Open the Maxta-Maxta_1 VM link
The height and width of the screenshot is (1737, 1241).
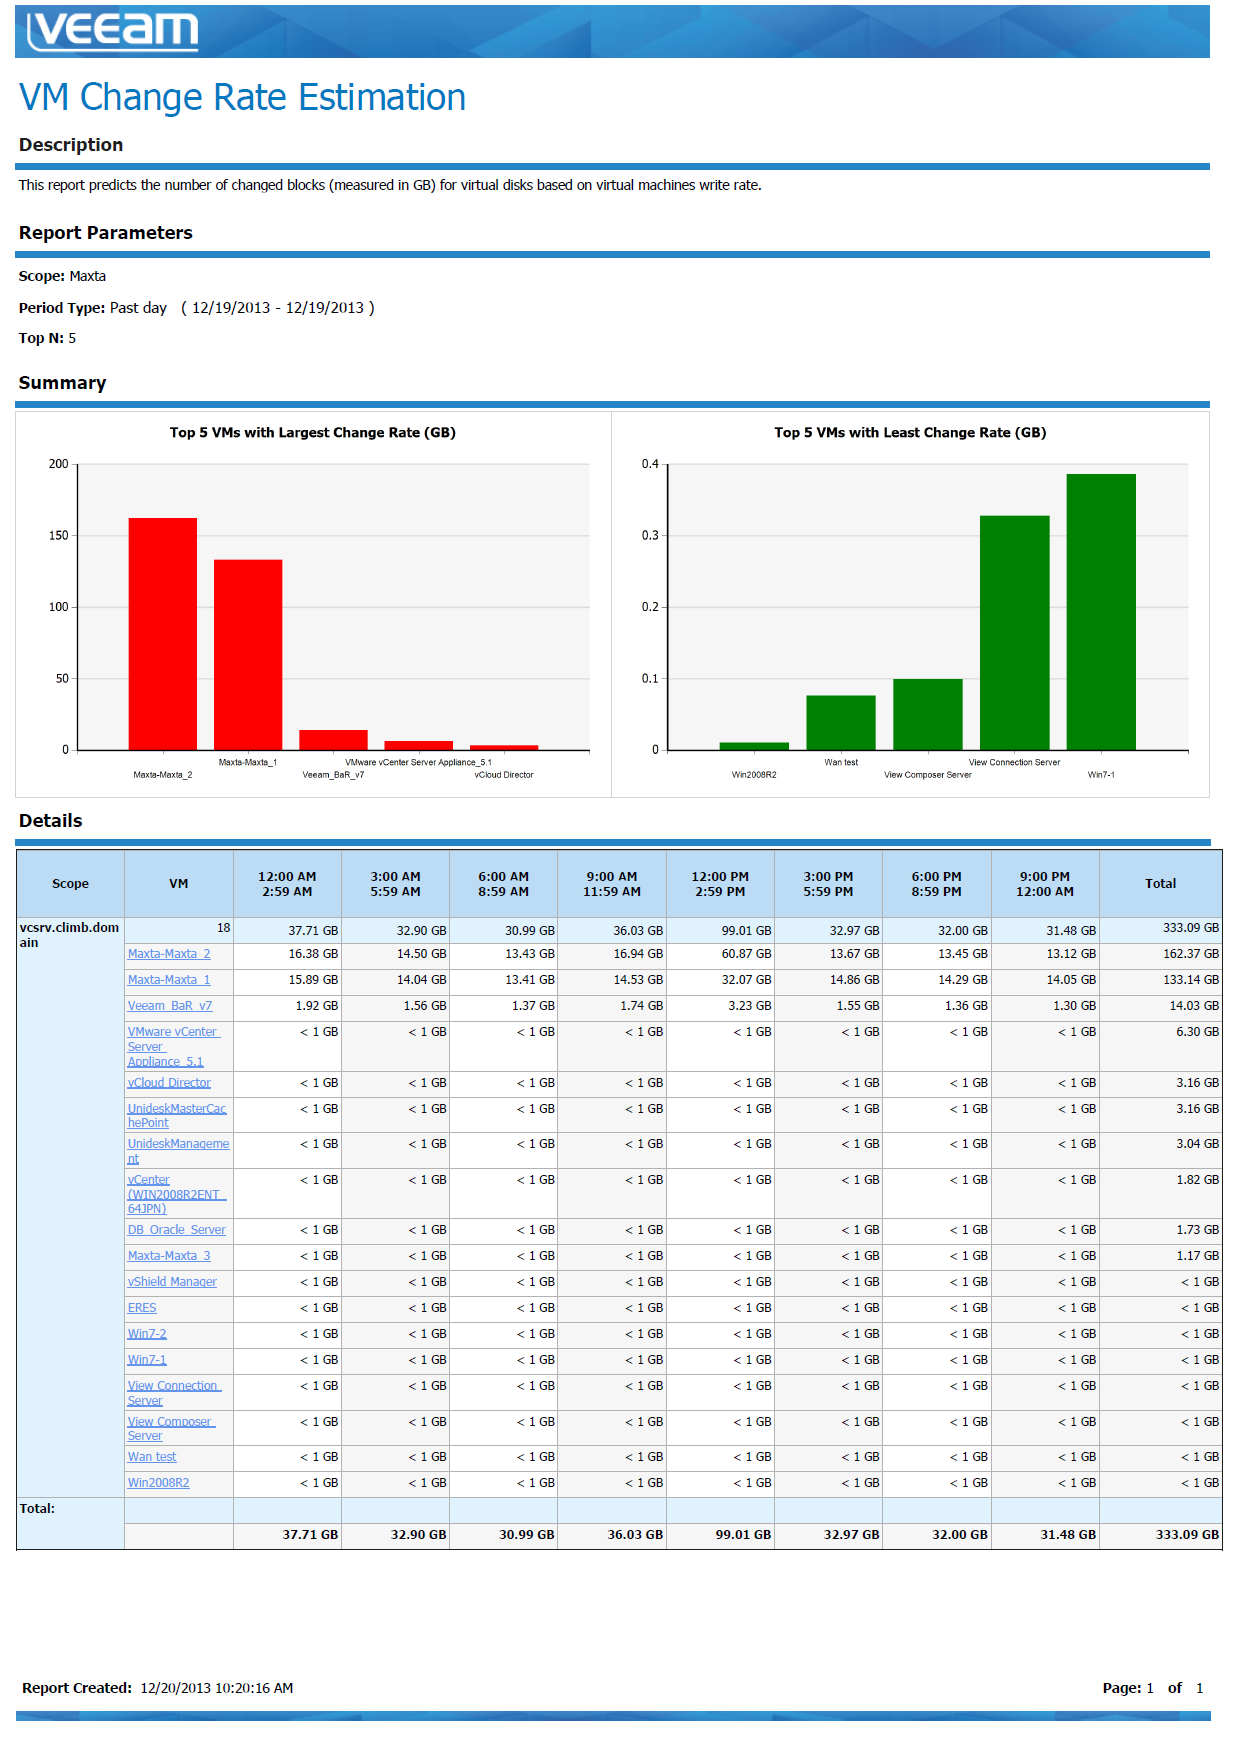pos(169,980)
